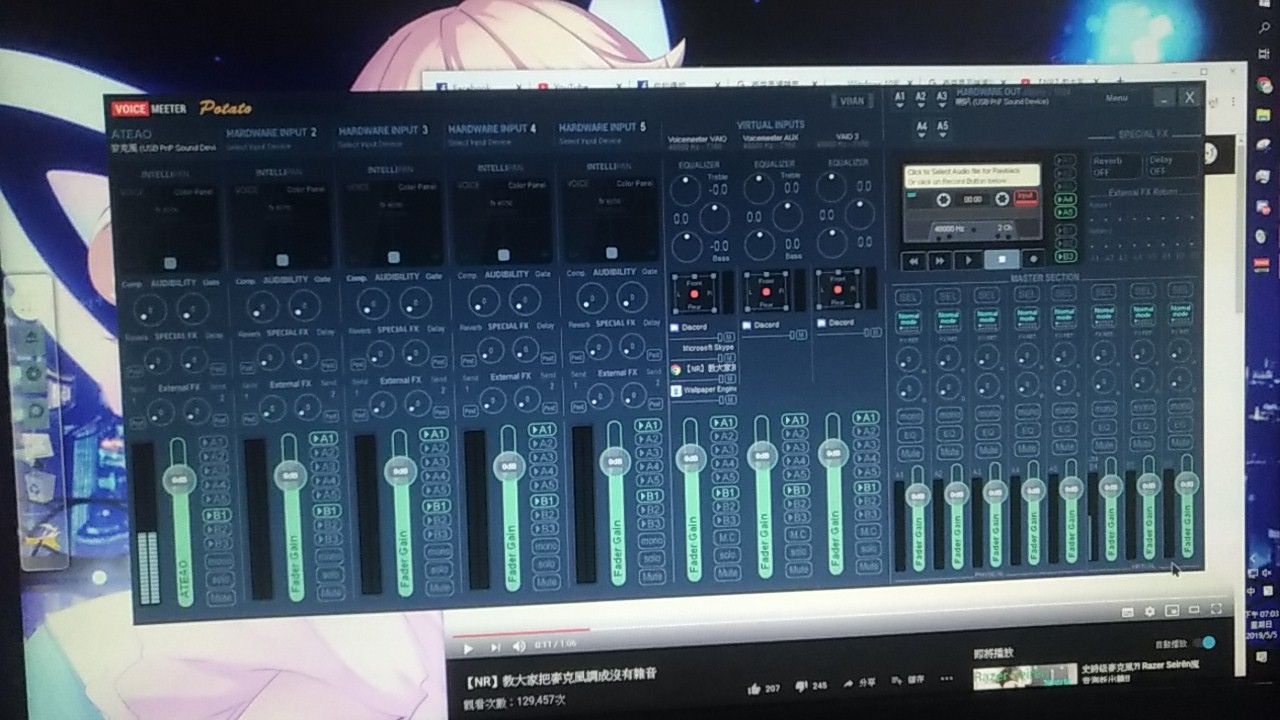
Task: Switch YouTube player to theater mode
Action: point(1194,609)
